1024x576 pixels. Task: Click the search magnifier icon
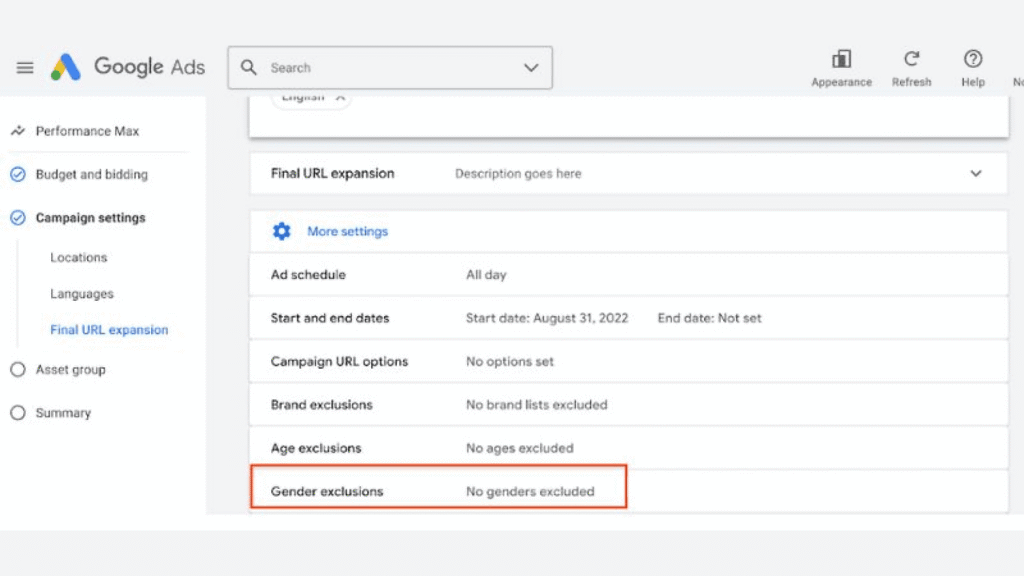[x=249, y=67]
